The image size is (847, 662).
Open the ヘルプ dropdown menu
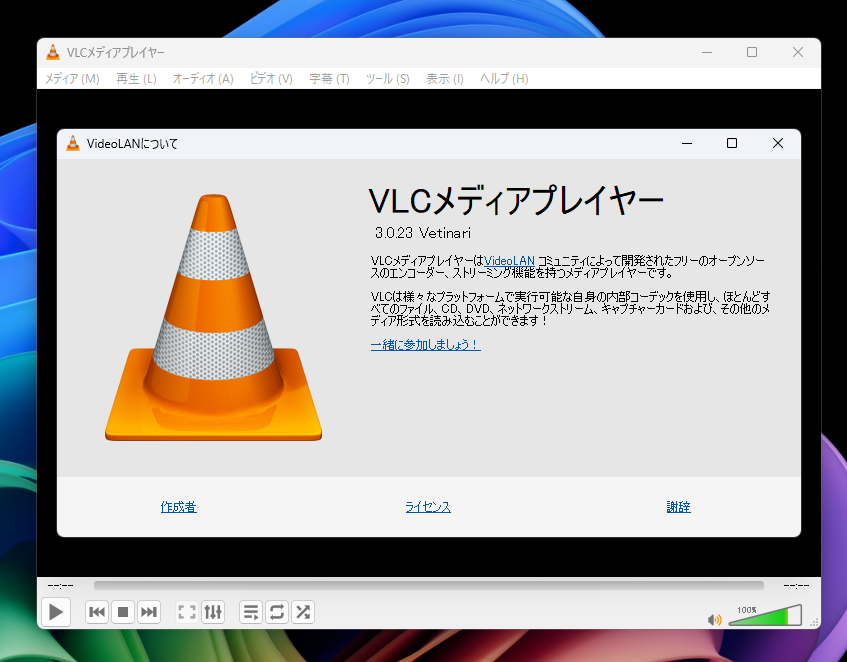coord(503,78)
